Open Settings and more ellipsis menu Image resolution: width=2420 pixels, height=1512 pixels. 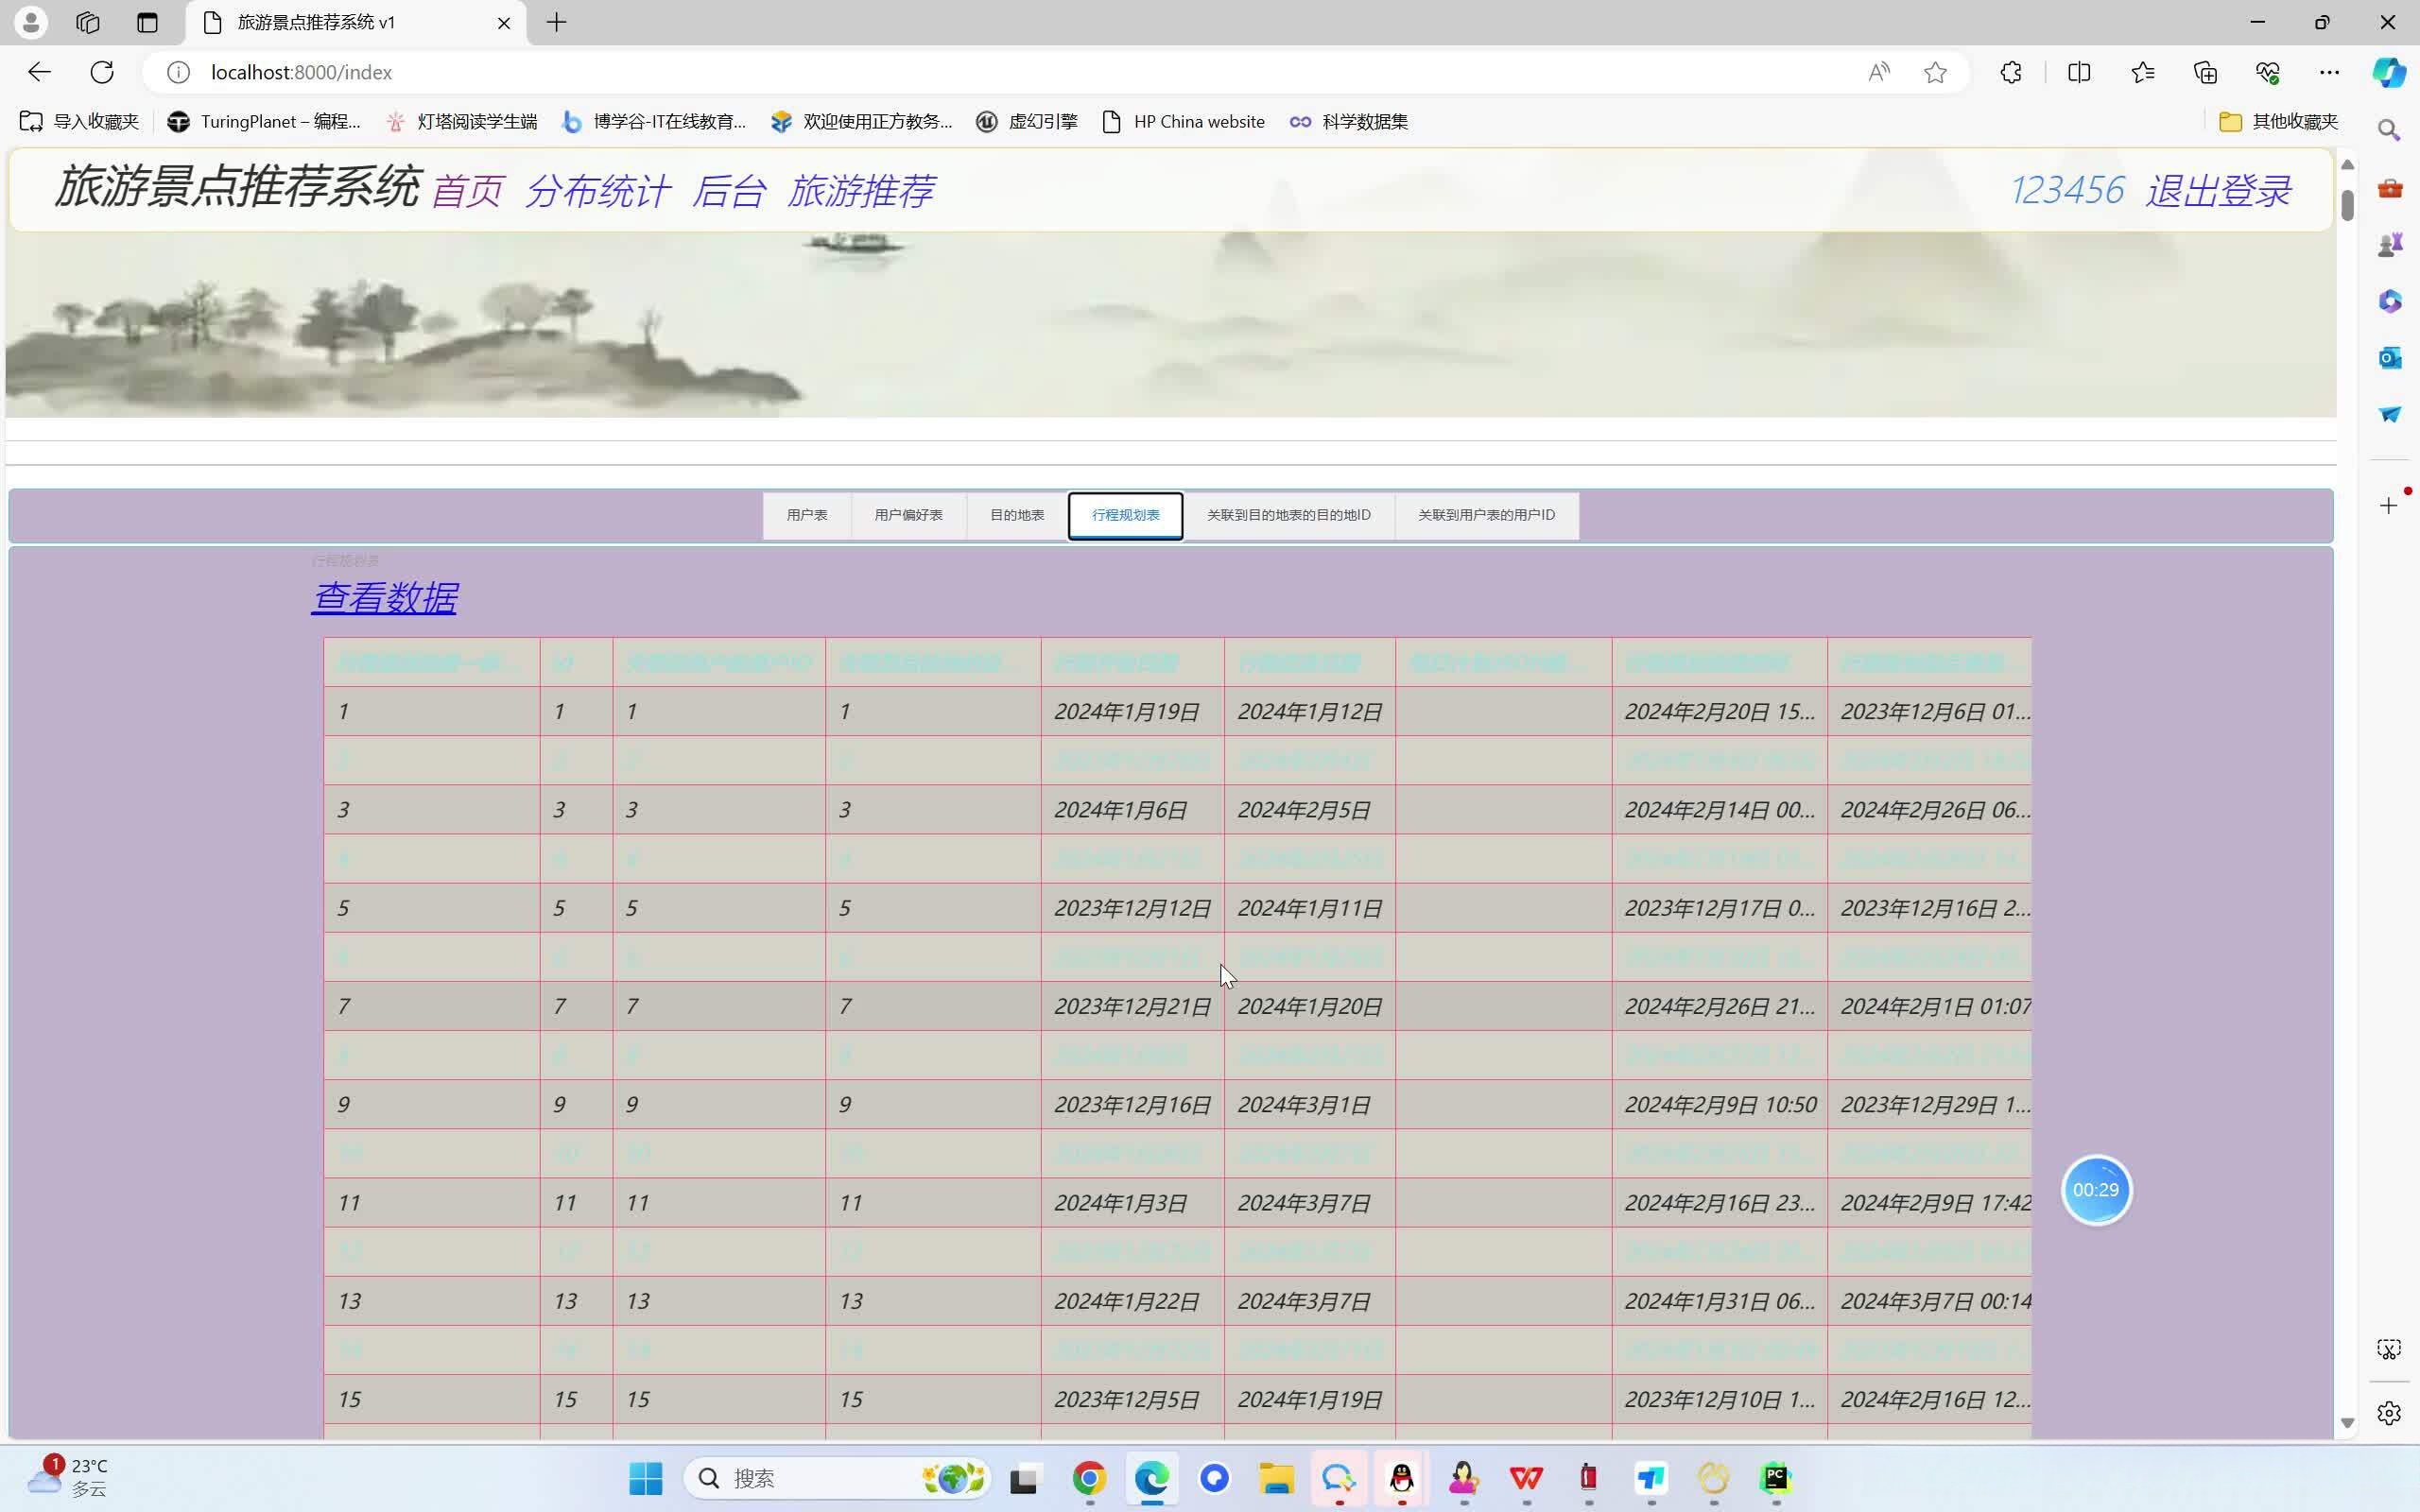pyautogui.click(x=2329, y=72)
